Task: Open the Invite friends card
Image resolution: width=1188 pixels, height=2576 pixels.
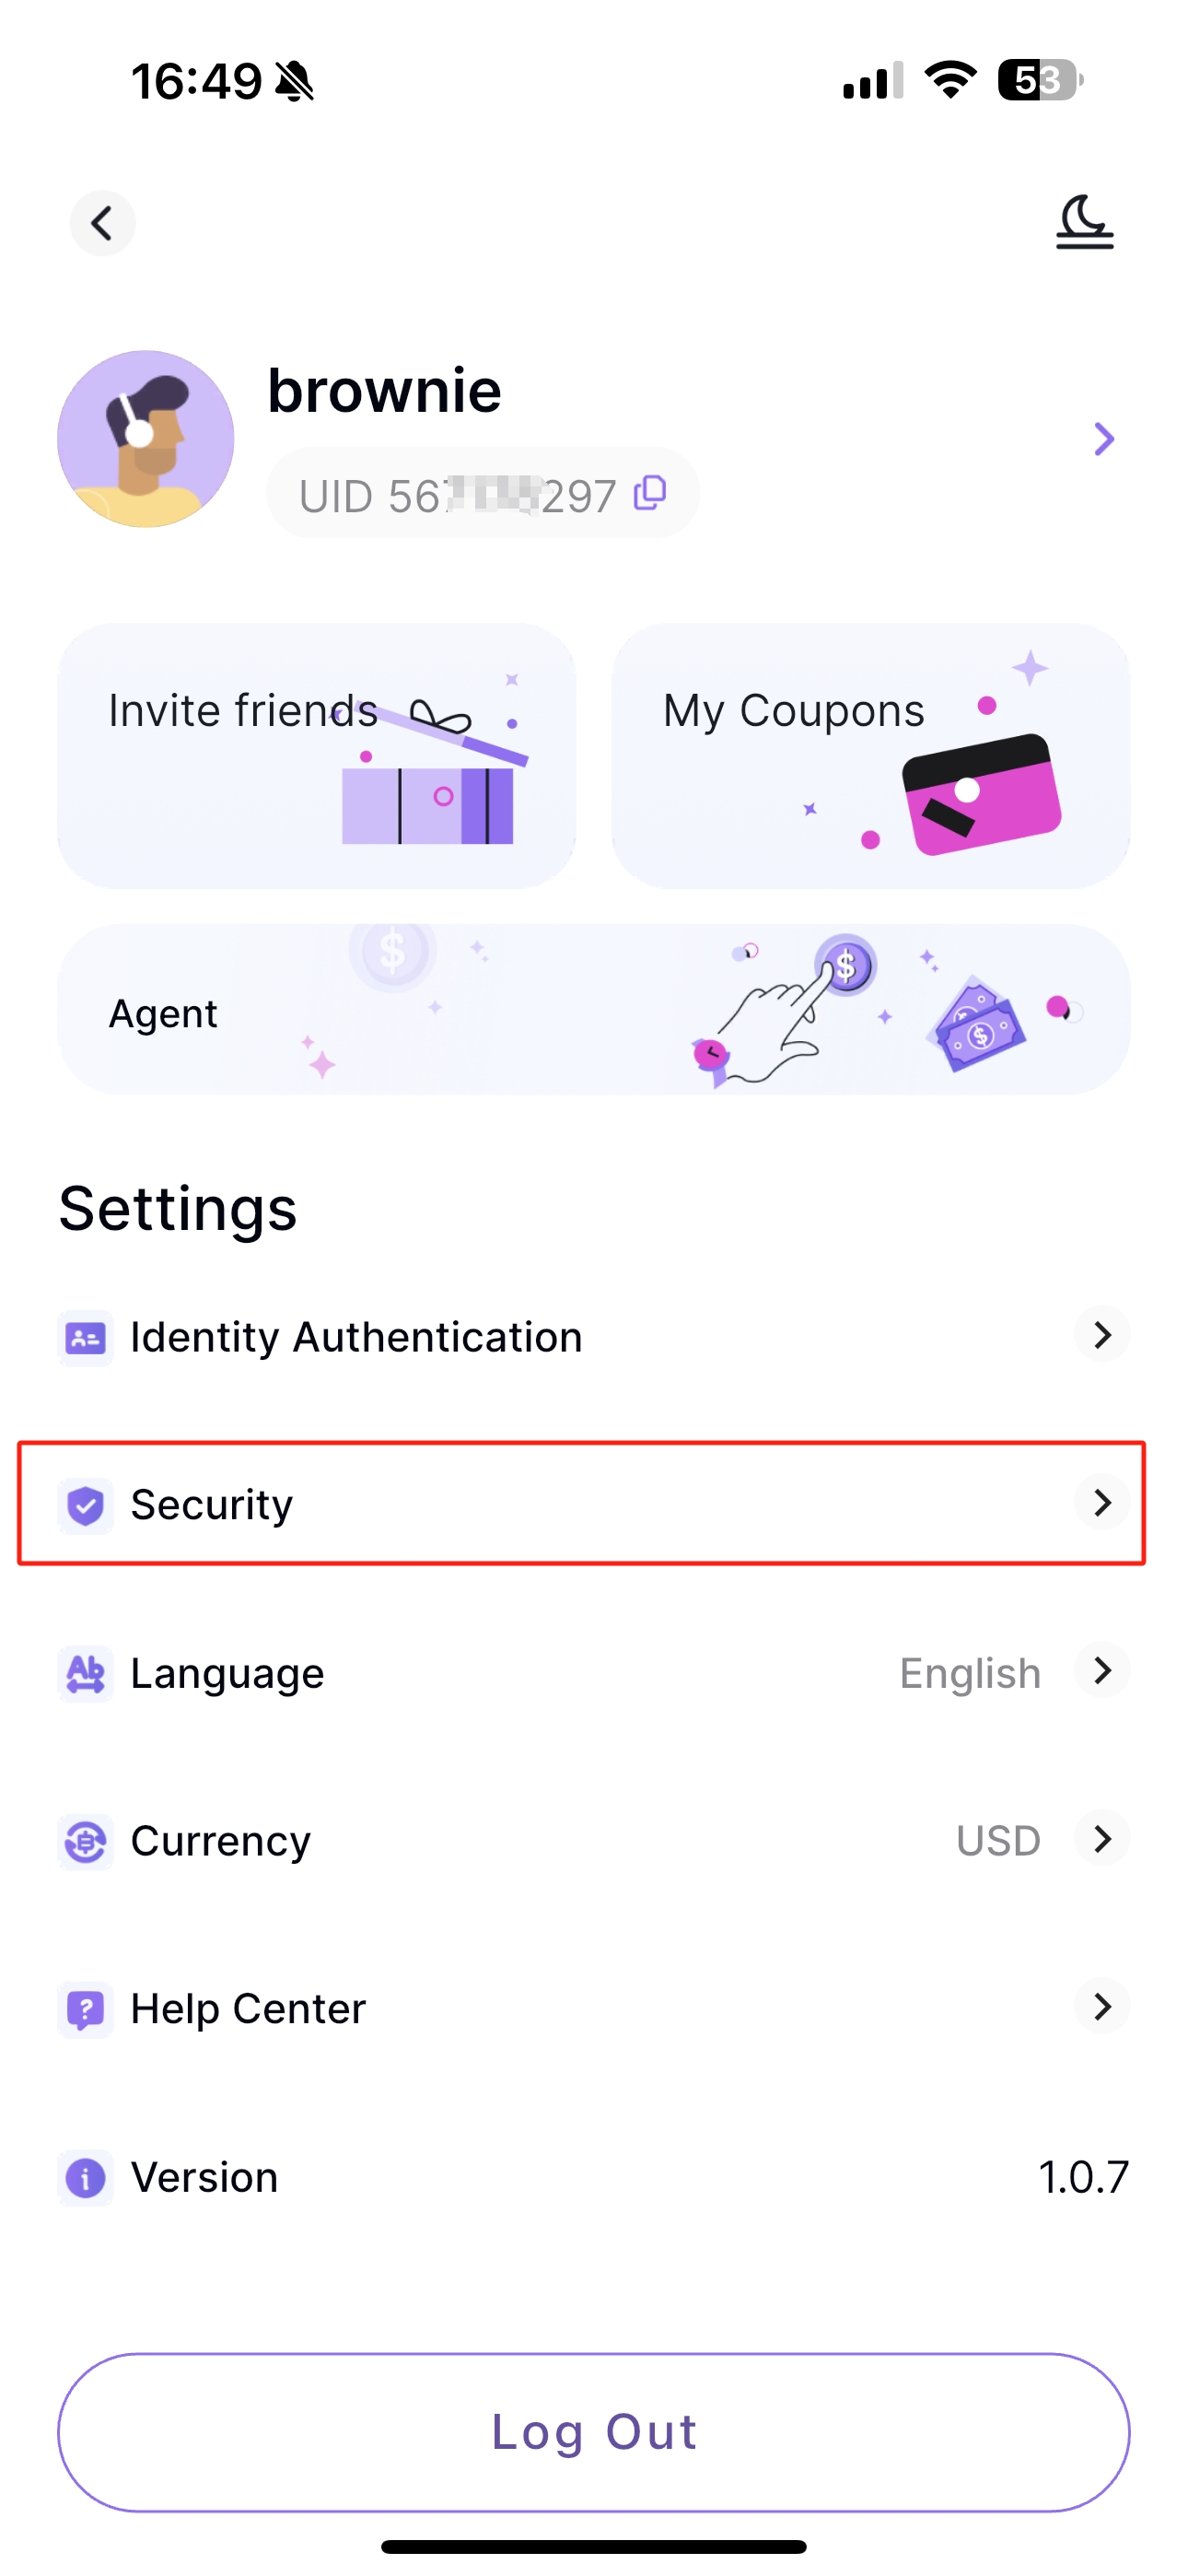Action: [317, 756]
